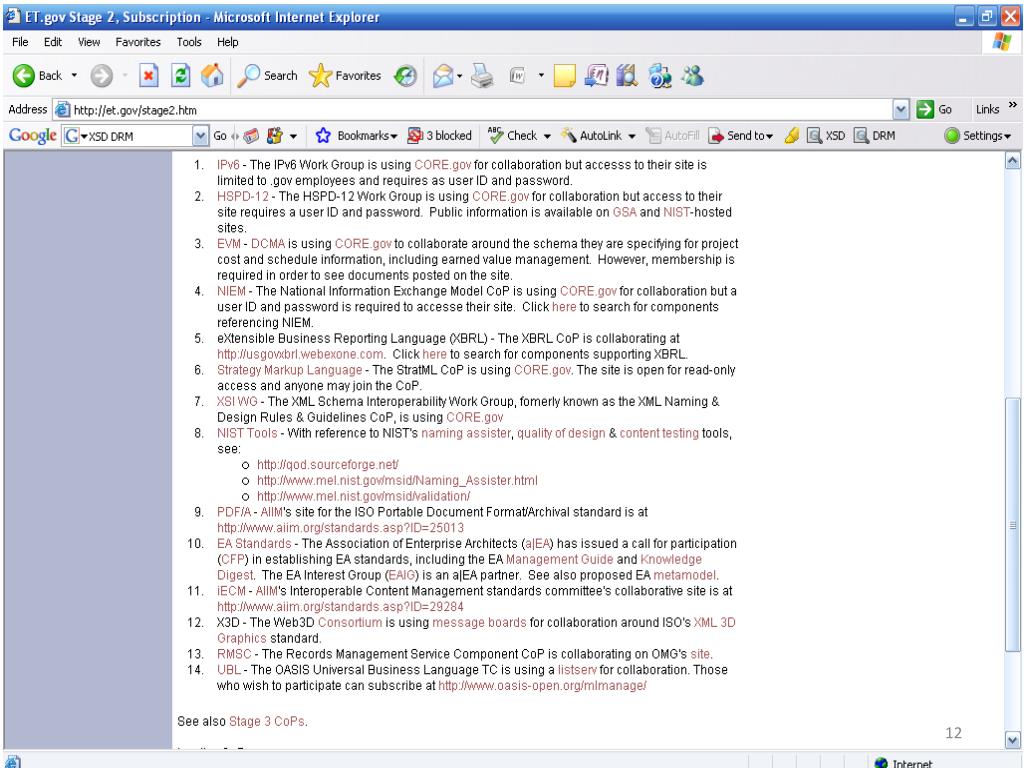This screenshot has height=768, width=1024.
Task: Click the page scrollbar down arrow
Action: click(x=1012, y=741)
